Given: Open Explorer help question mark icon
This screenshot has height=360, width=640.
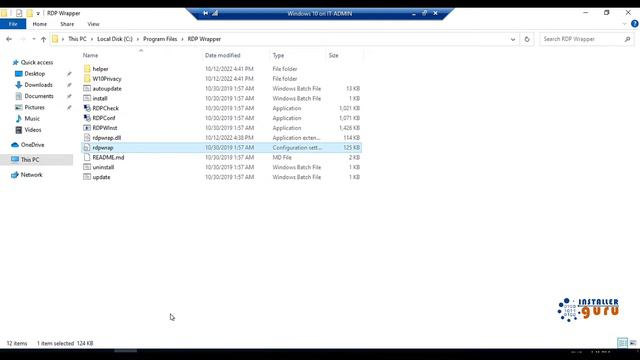Looking at the screenshot, I should click(x=634, y=24).
